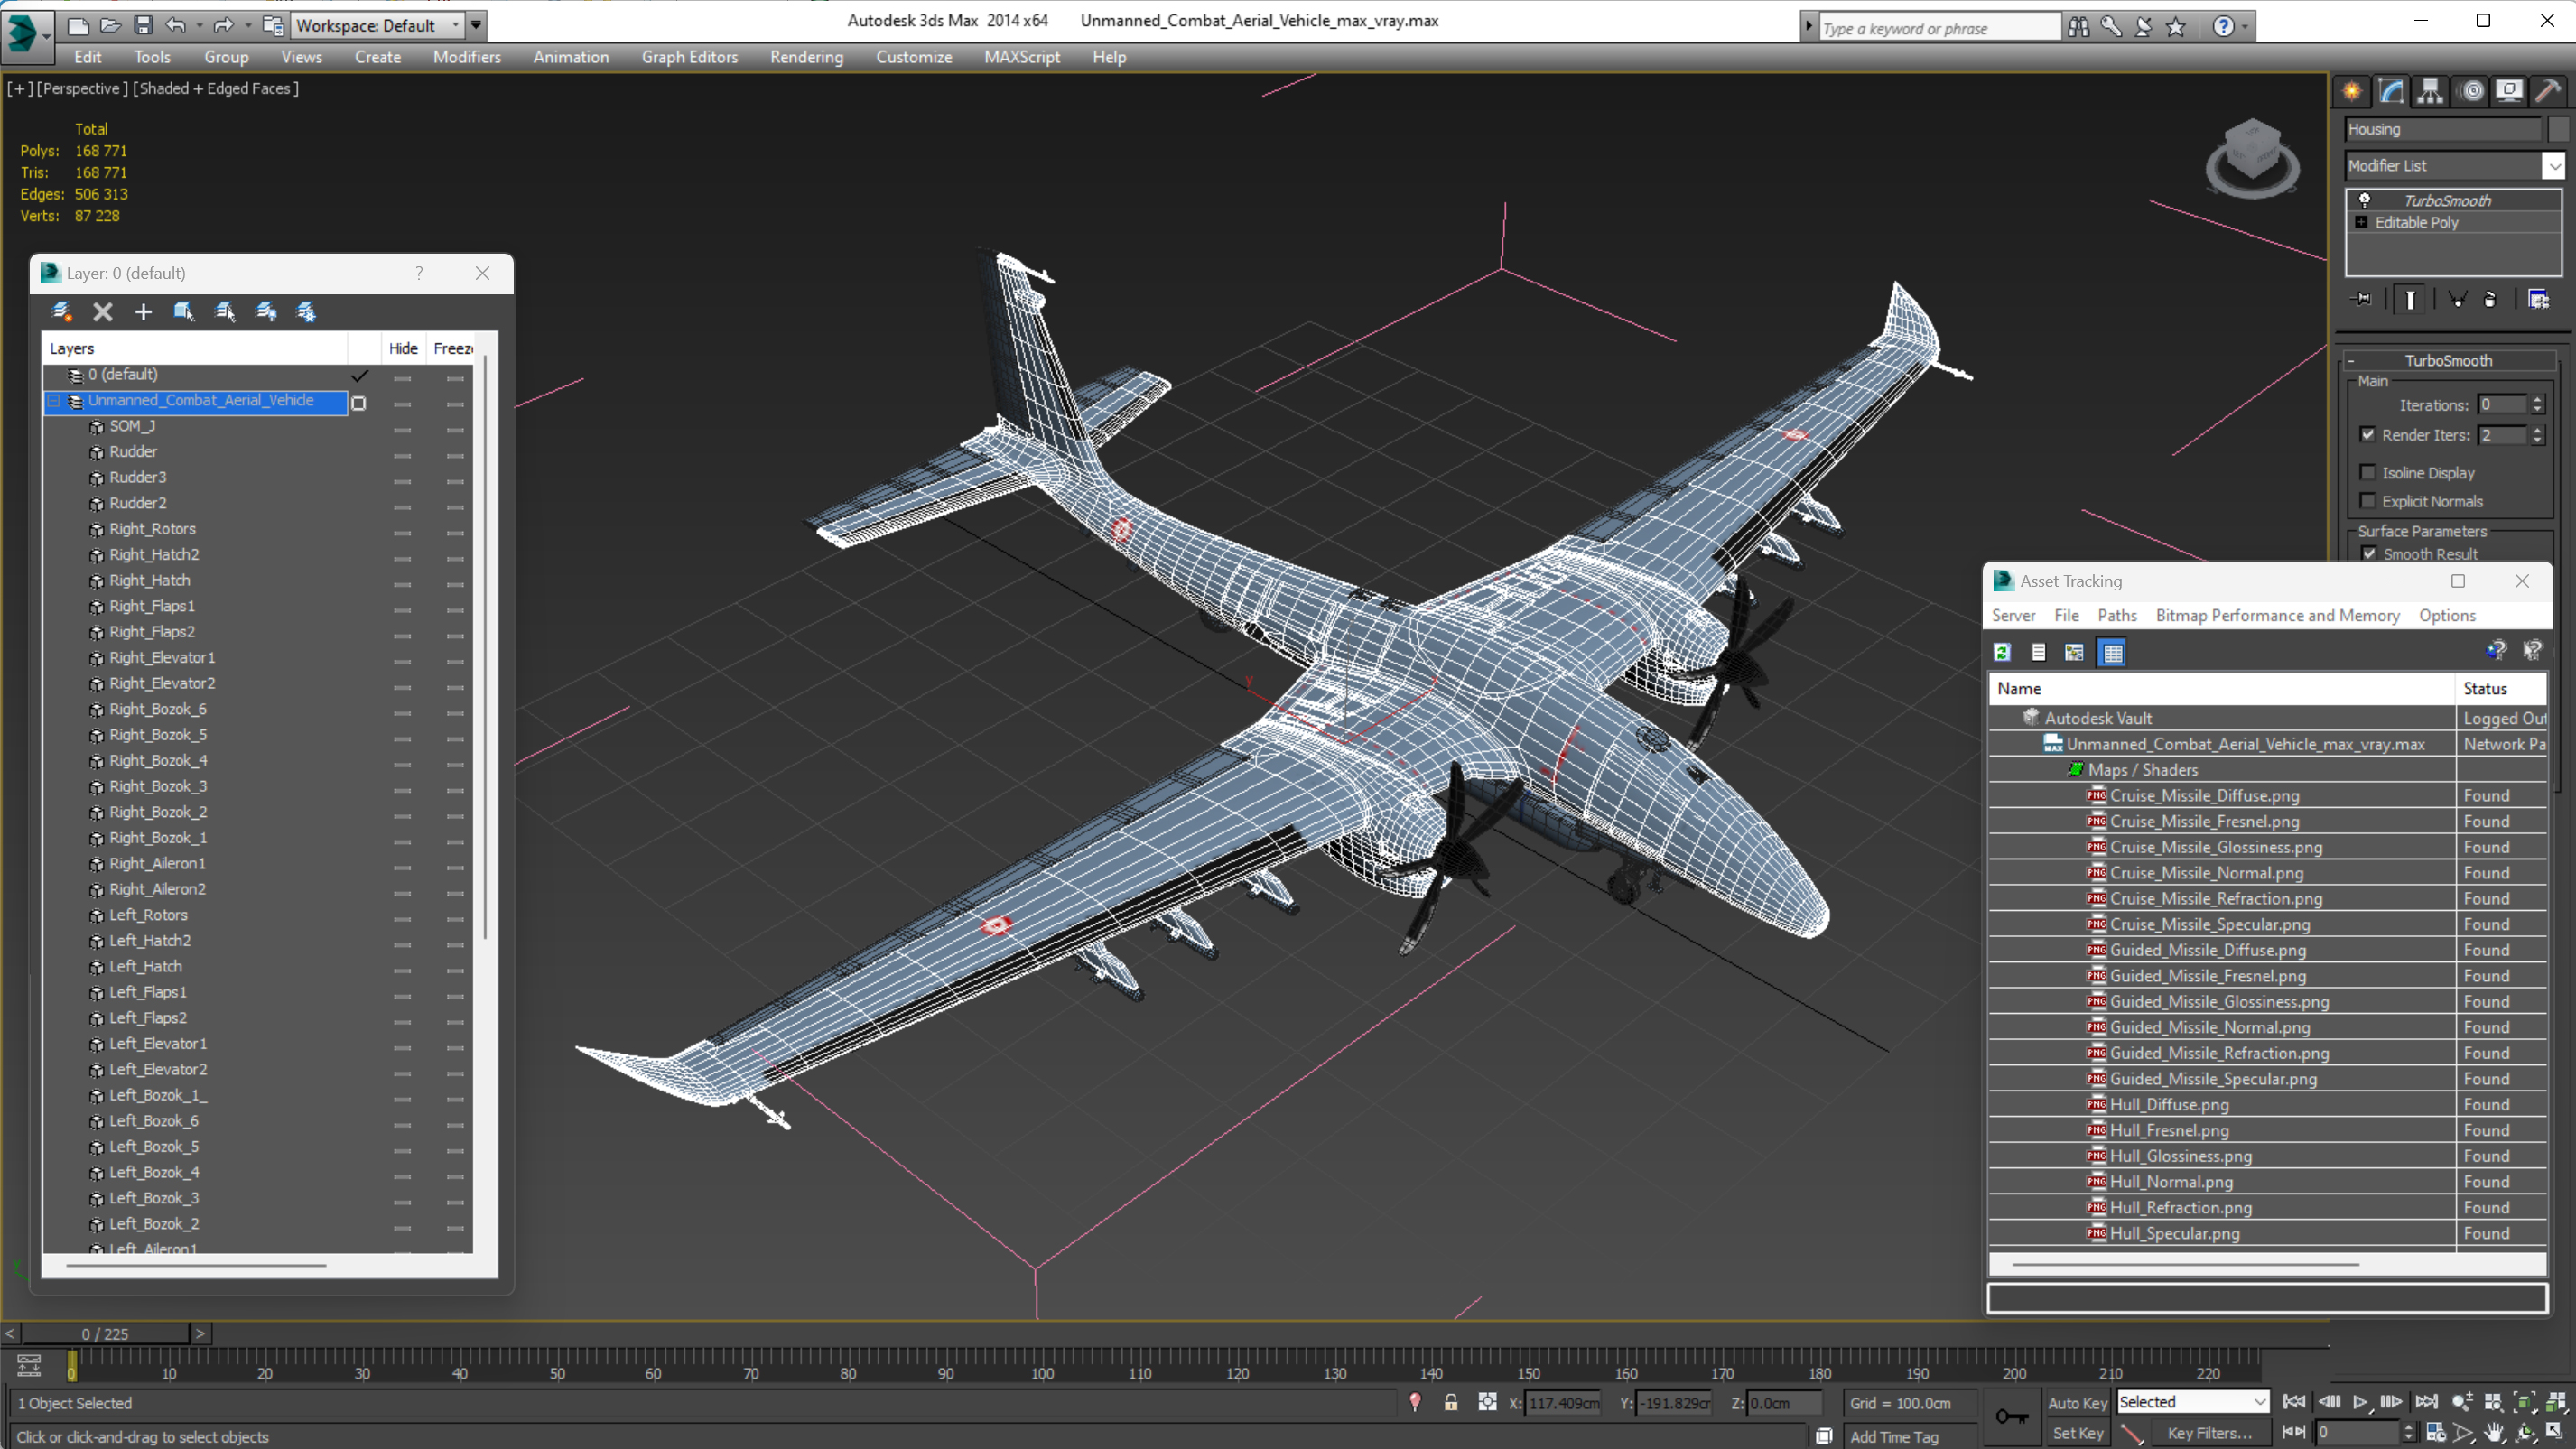Open the Hierarchy command panel tab

point(2430,91)
